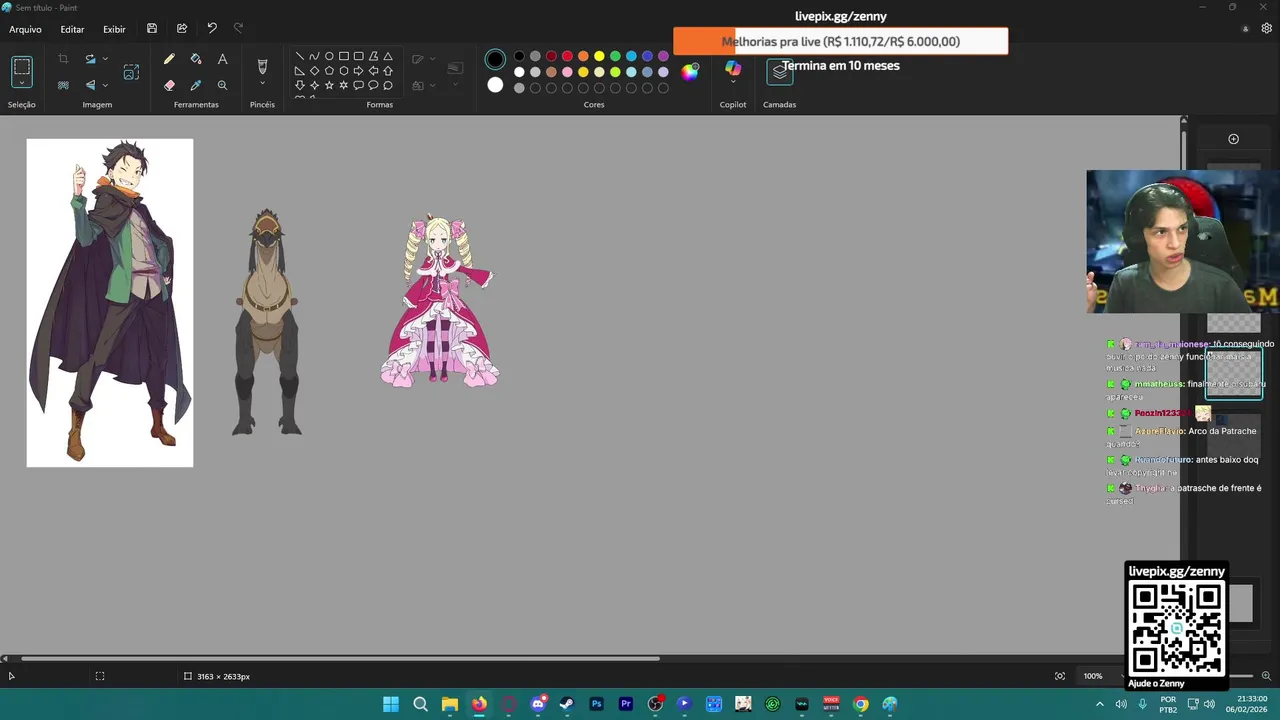
Task: Expand the Brushes dropdown
Action: point(262,84)
